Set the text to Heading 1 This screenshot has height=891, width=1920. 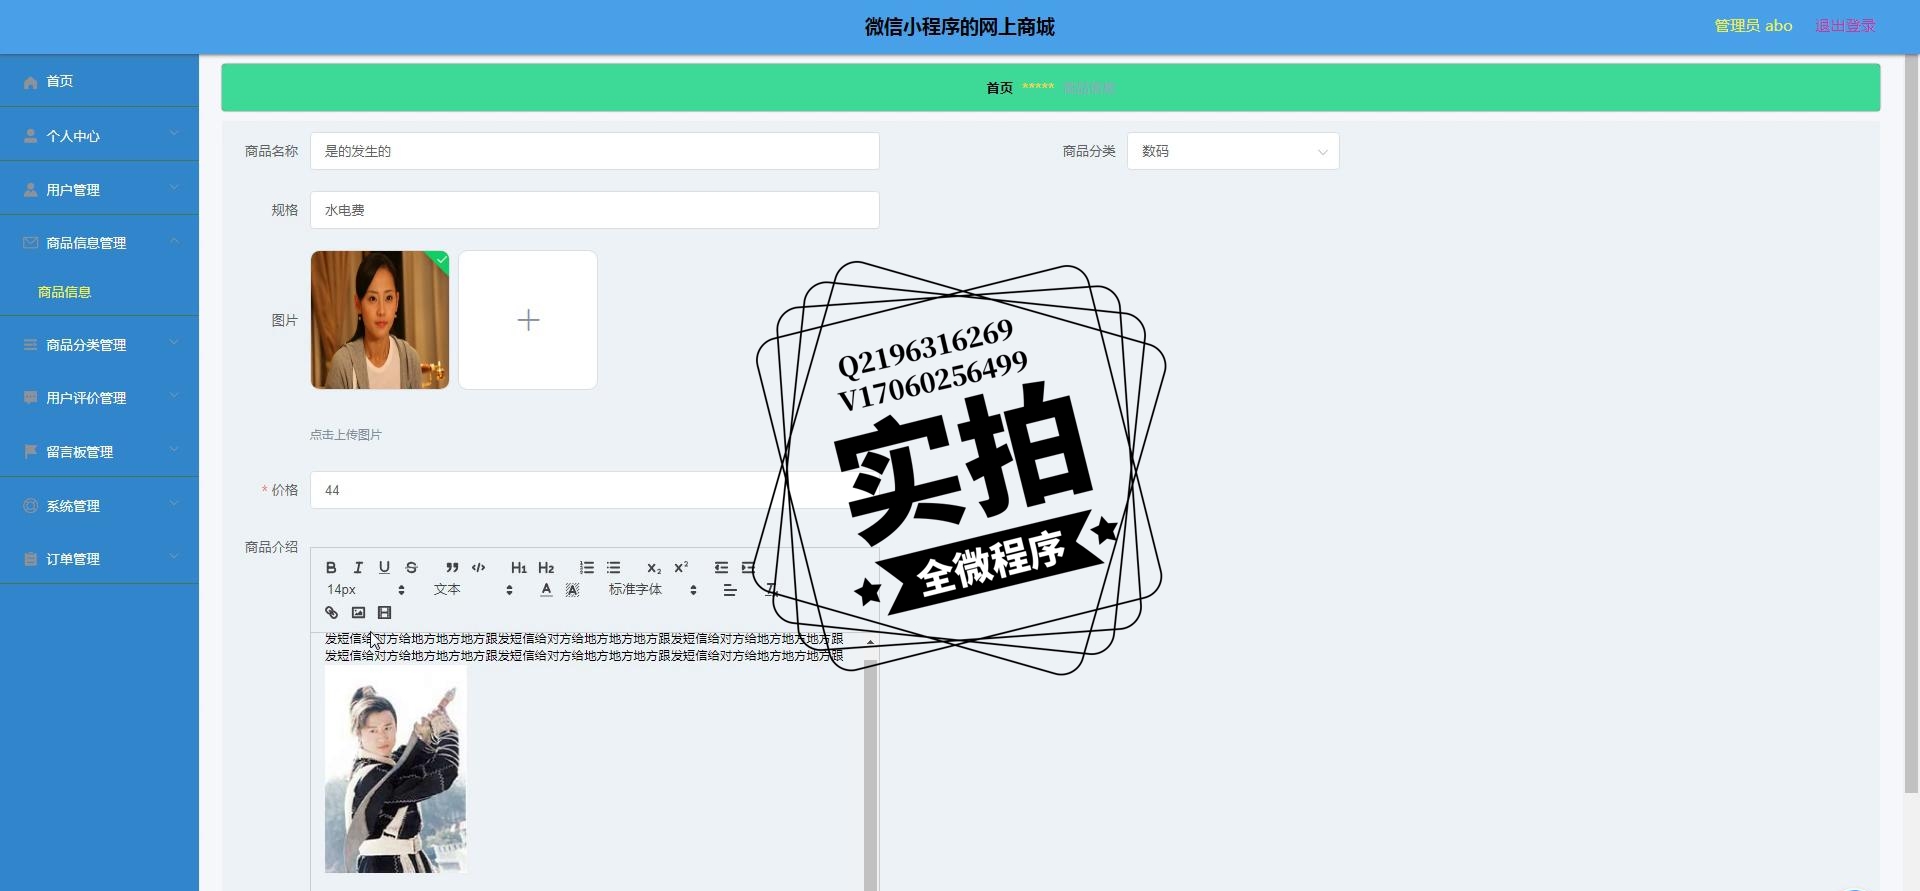pos(518,567)
